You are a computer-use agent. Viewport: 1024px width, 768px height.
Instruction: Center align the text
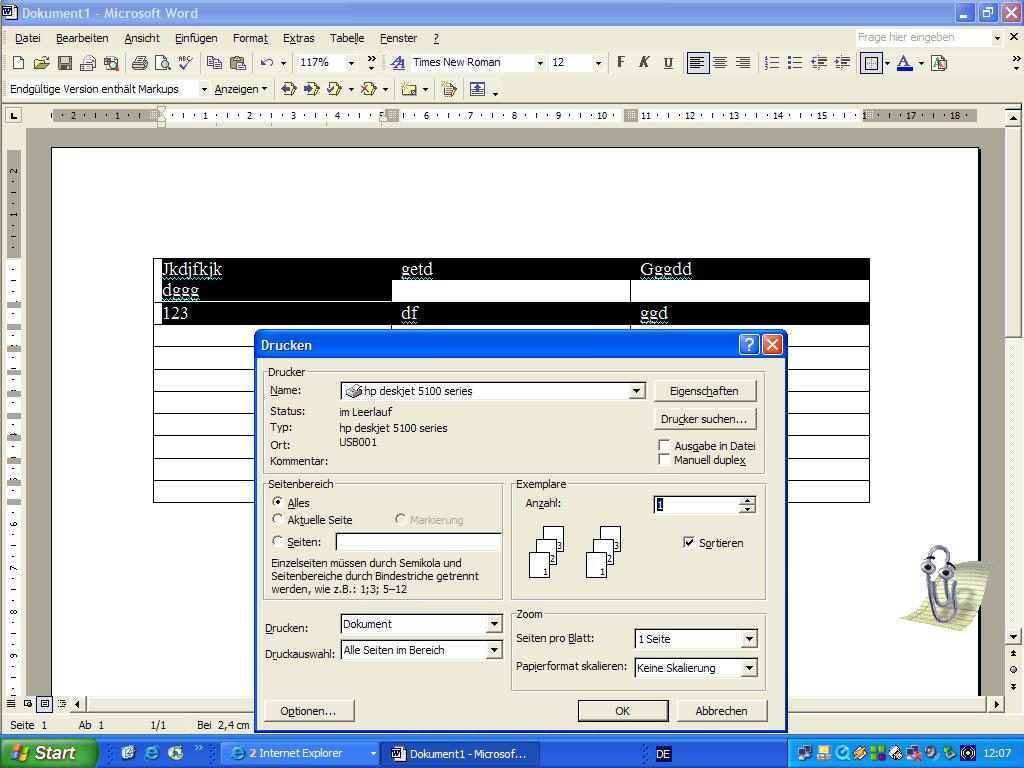pyautogui.click(x=720, y=63)
